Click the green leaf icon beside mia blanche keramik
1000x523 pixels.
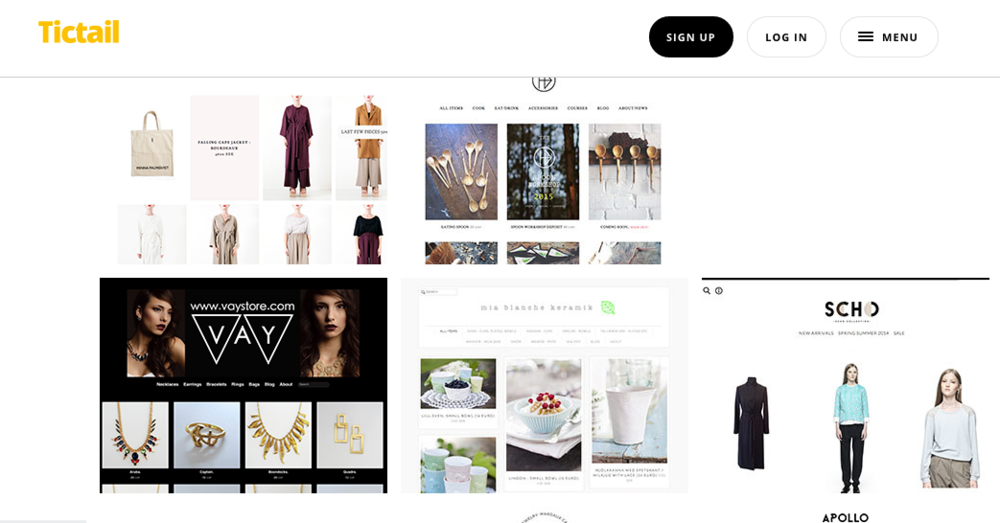[x=608, y=307]
